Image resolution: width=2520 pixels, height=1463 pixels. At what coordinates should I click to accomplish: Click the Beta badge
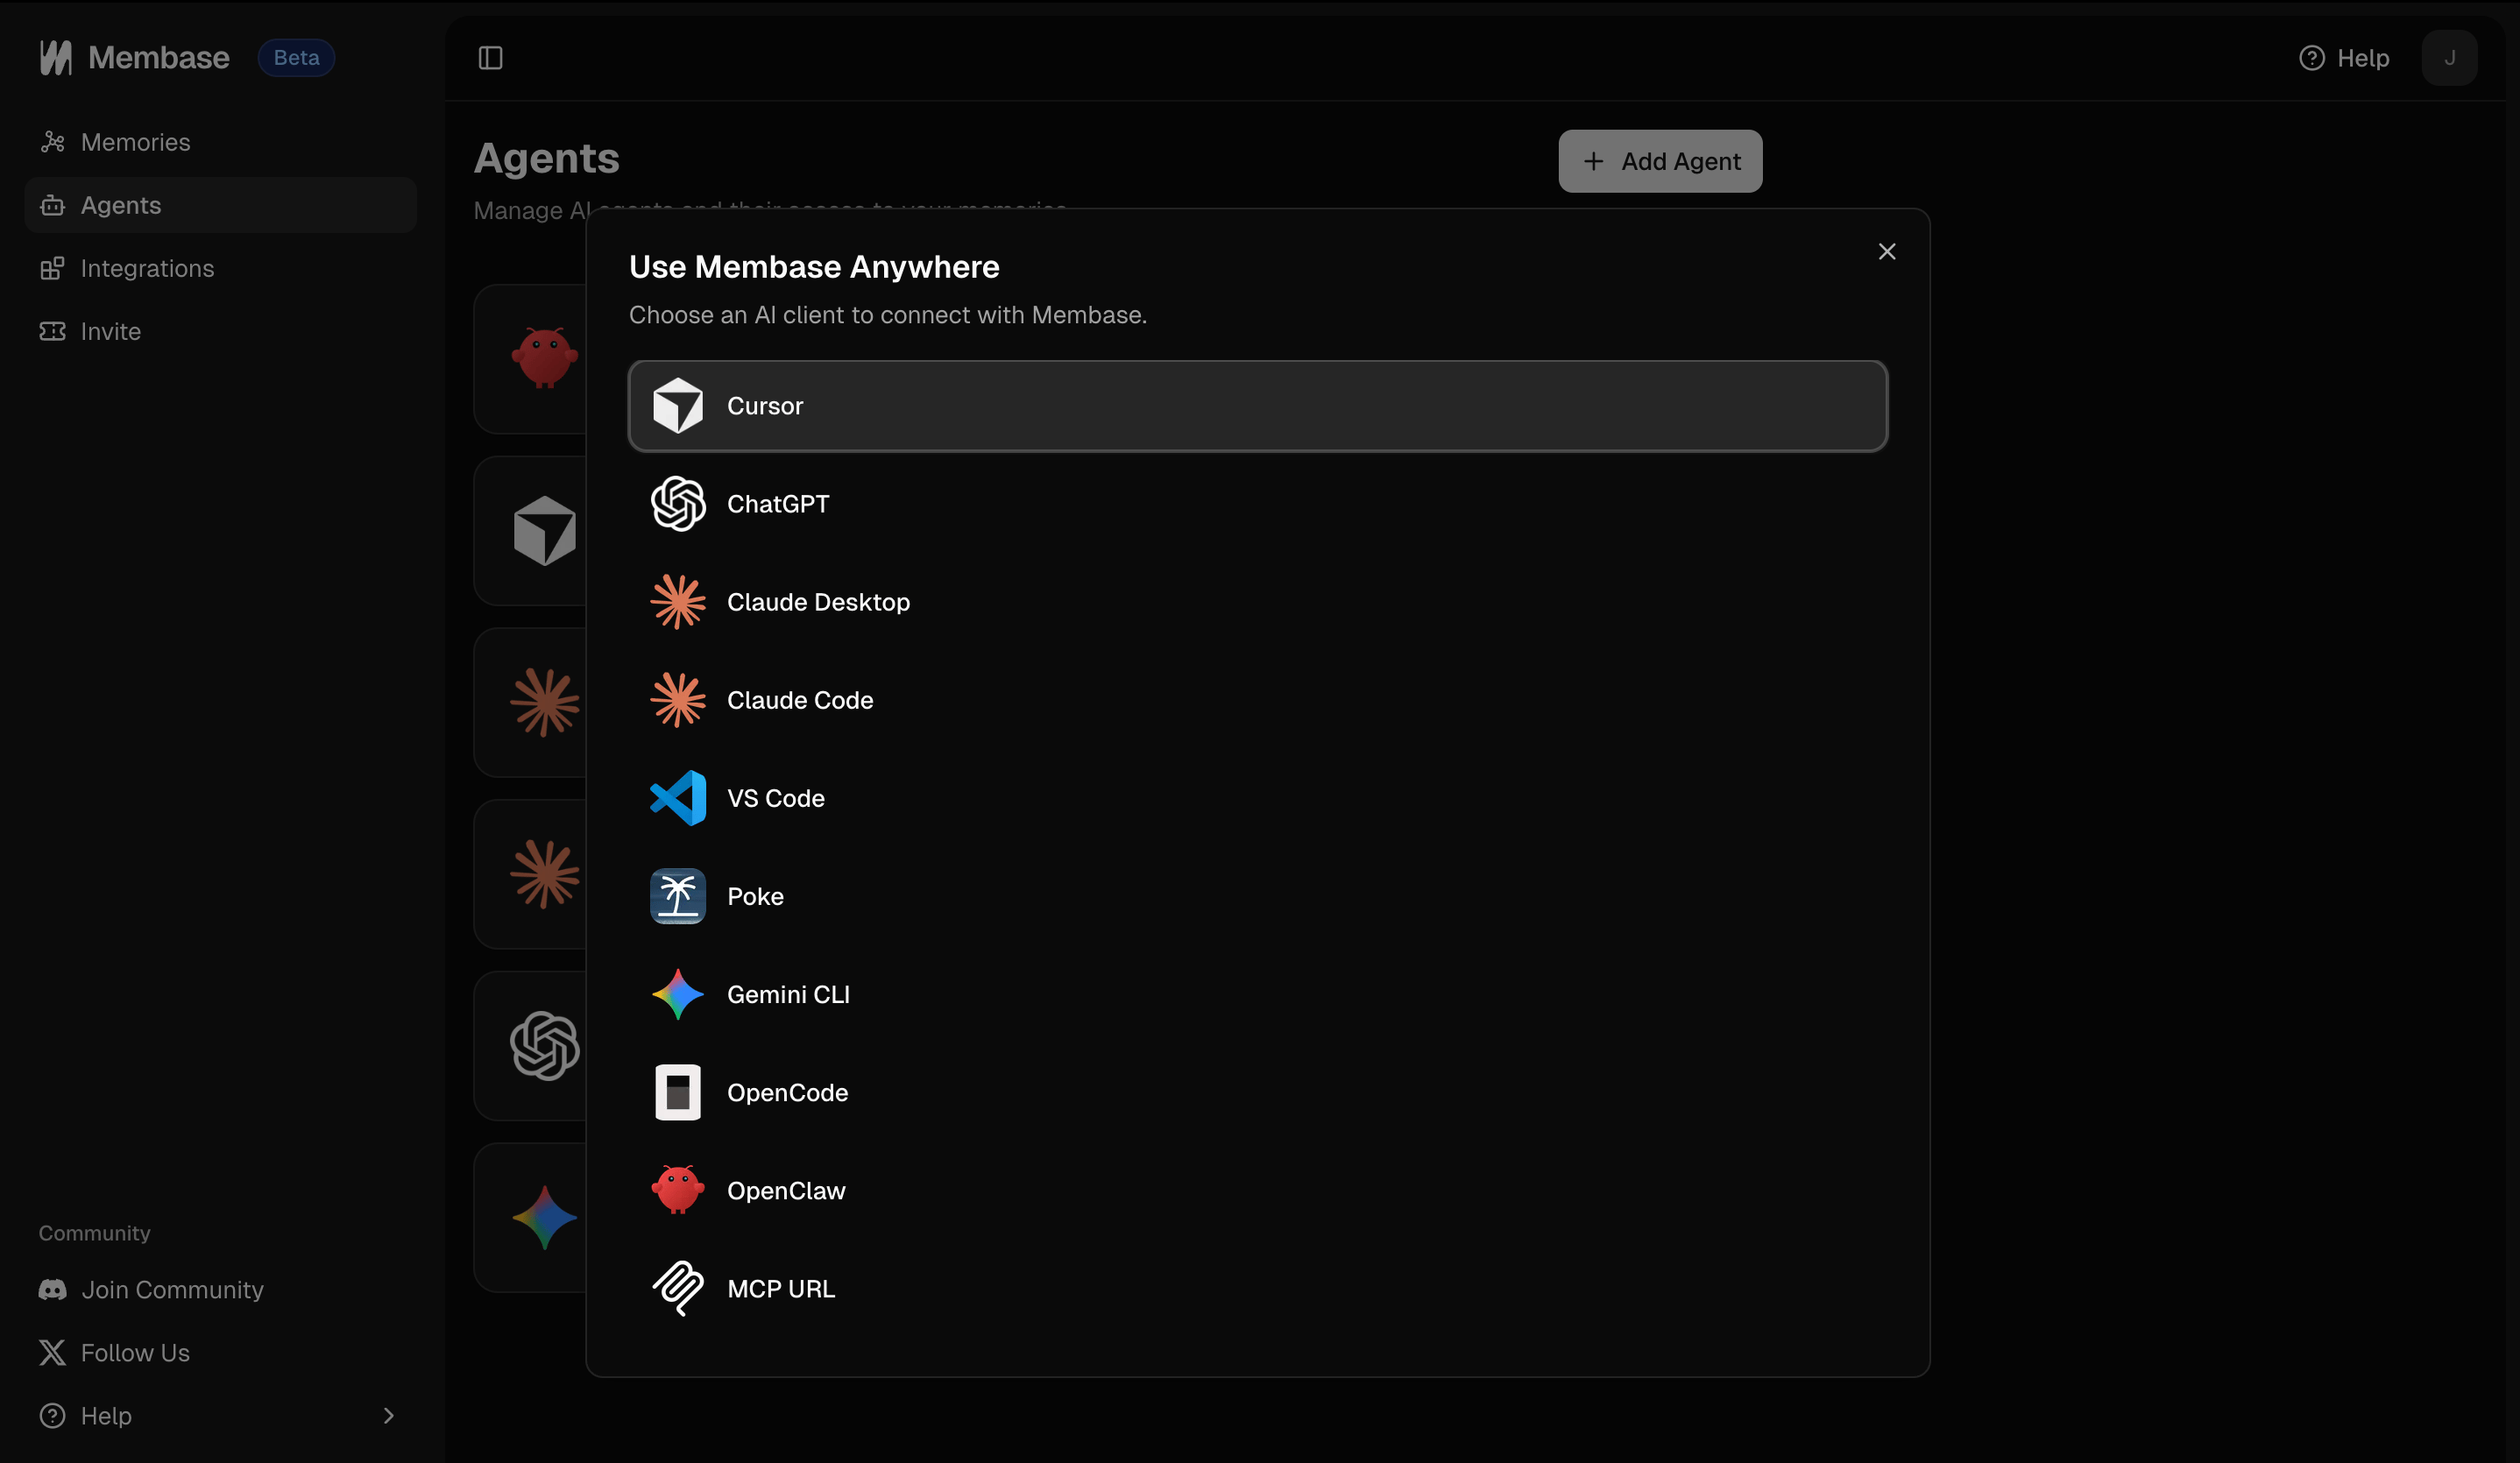[x=296, y=58]
